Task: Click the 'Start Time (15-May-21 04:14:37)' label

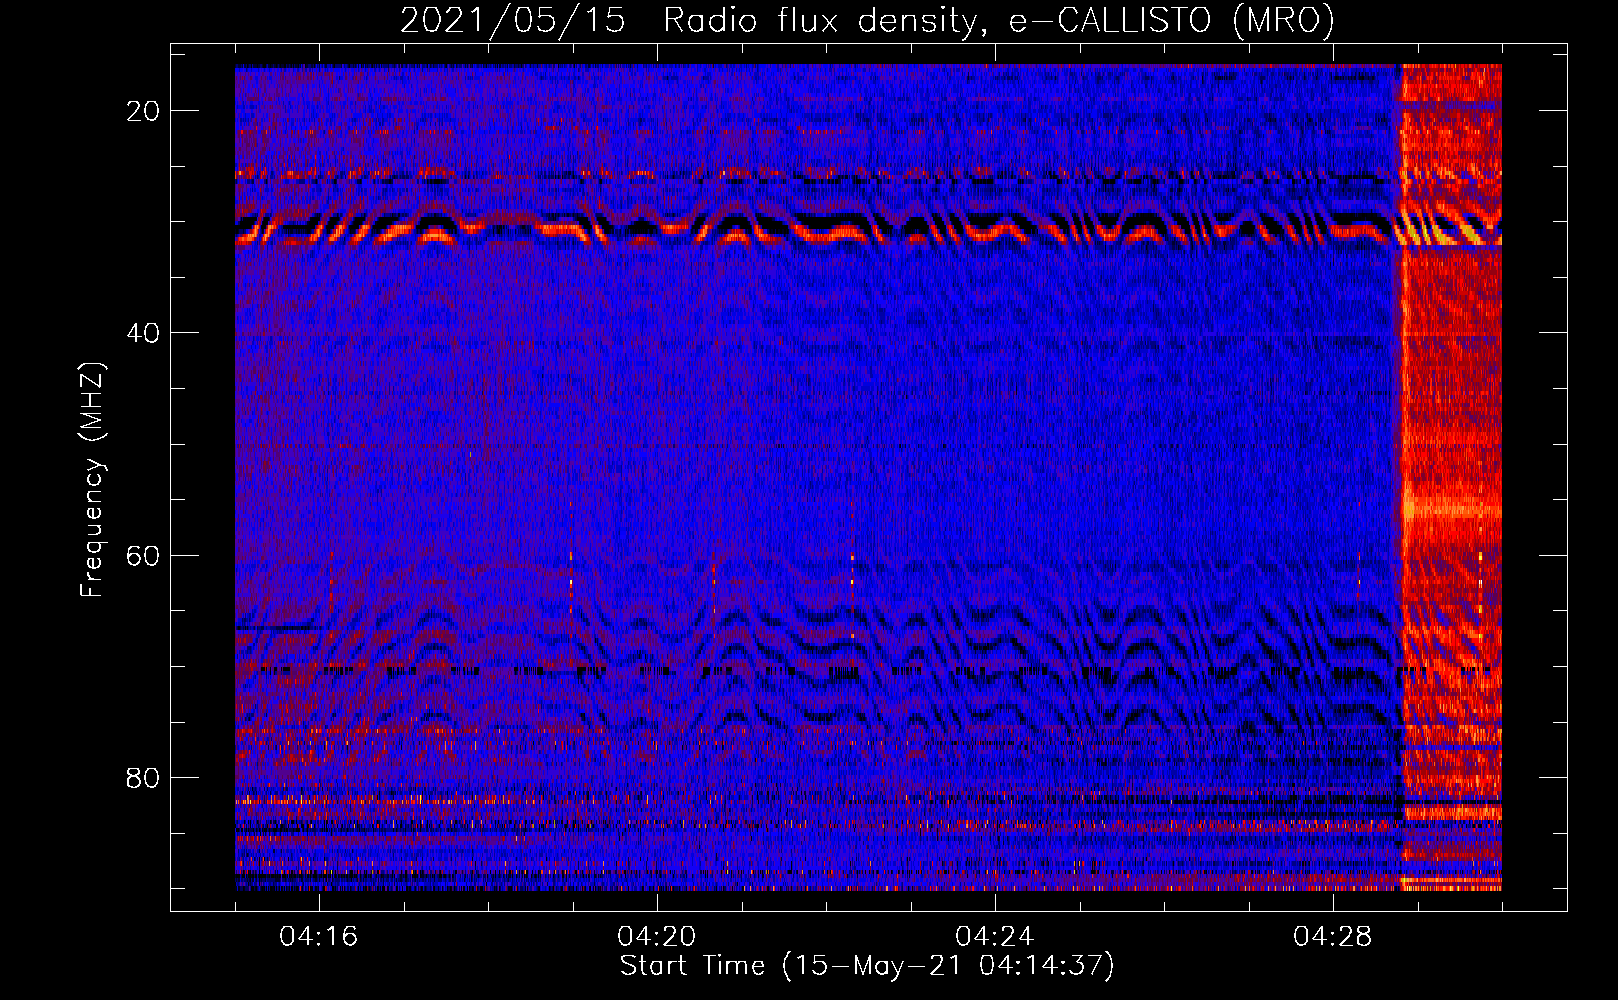Action: pos(867,965)
